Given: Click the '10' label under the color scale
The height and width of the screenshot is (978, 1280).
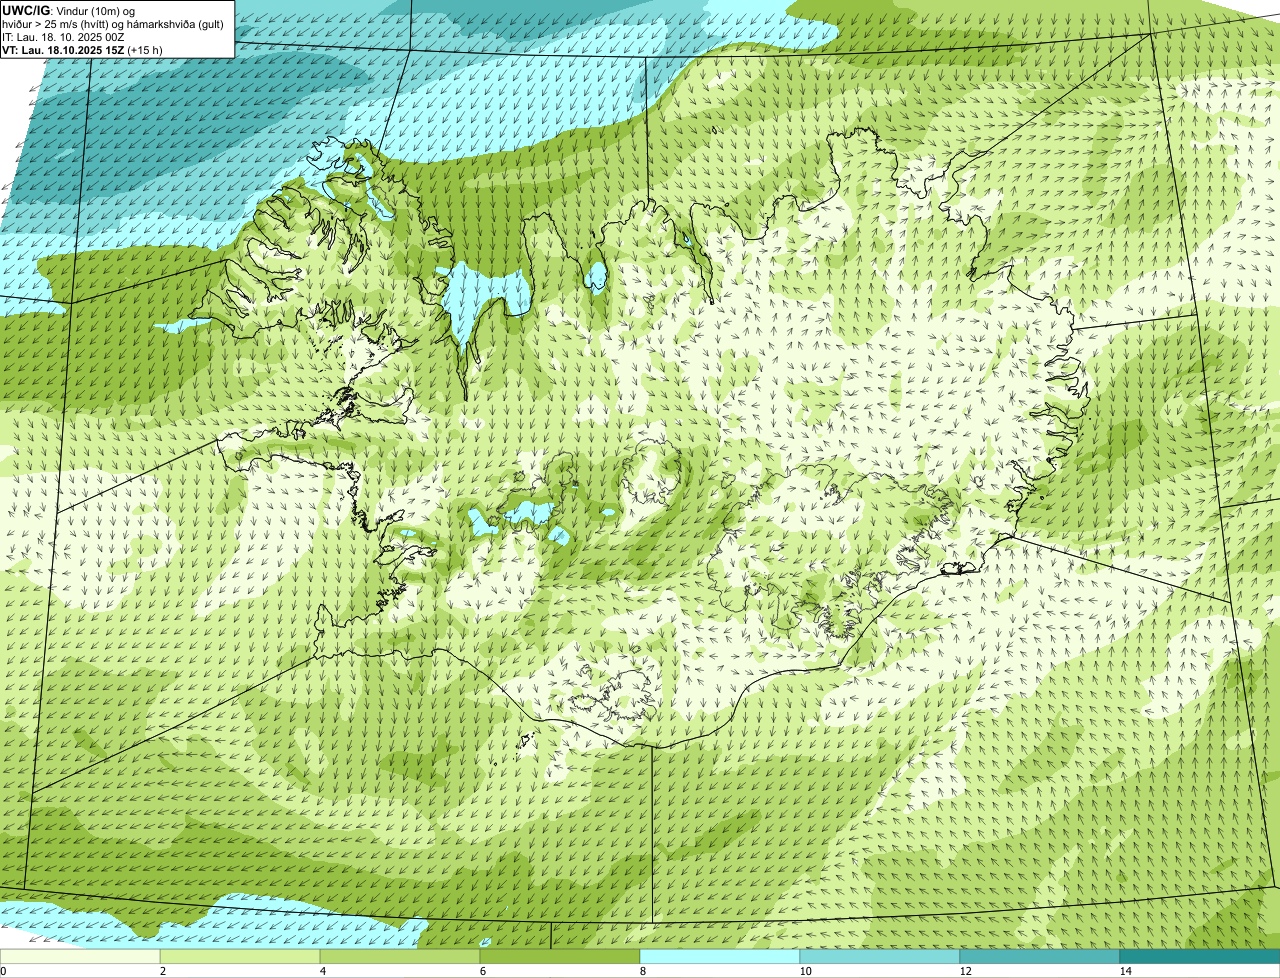Looking at the screenshot, I should [x=805, y=971].
